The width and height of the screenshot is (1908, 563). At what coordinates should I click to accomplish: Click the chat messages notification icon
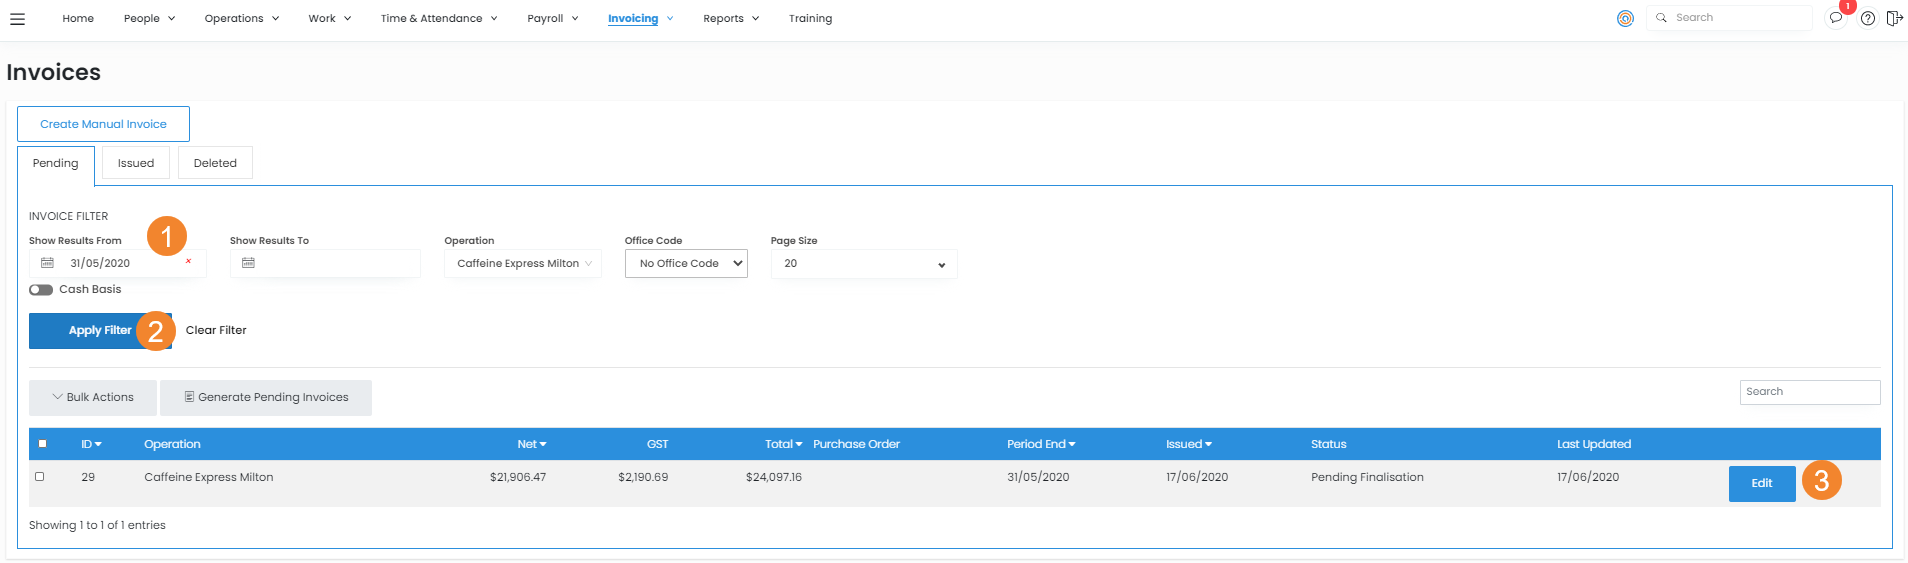point(1835,18)
